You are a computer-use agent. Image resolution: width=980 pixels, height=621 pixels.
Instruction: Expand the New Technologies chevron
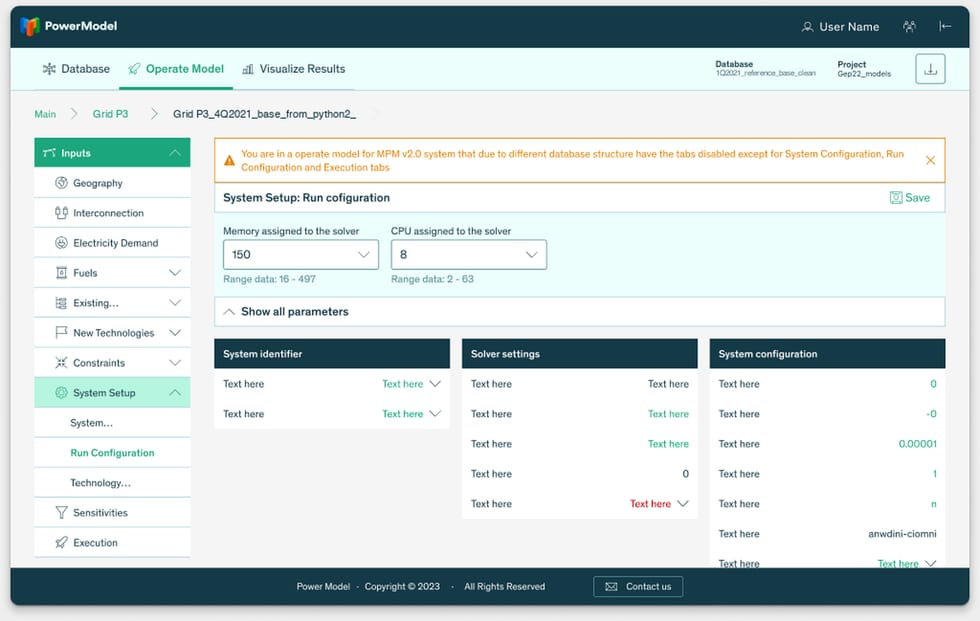coord(175,333)
